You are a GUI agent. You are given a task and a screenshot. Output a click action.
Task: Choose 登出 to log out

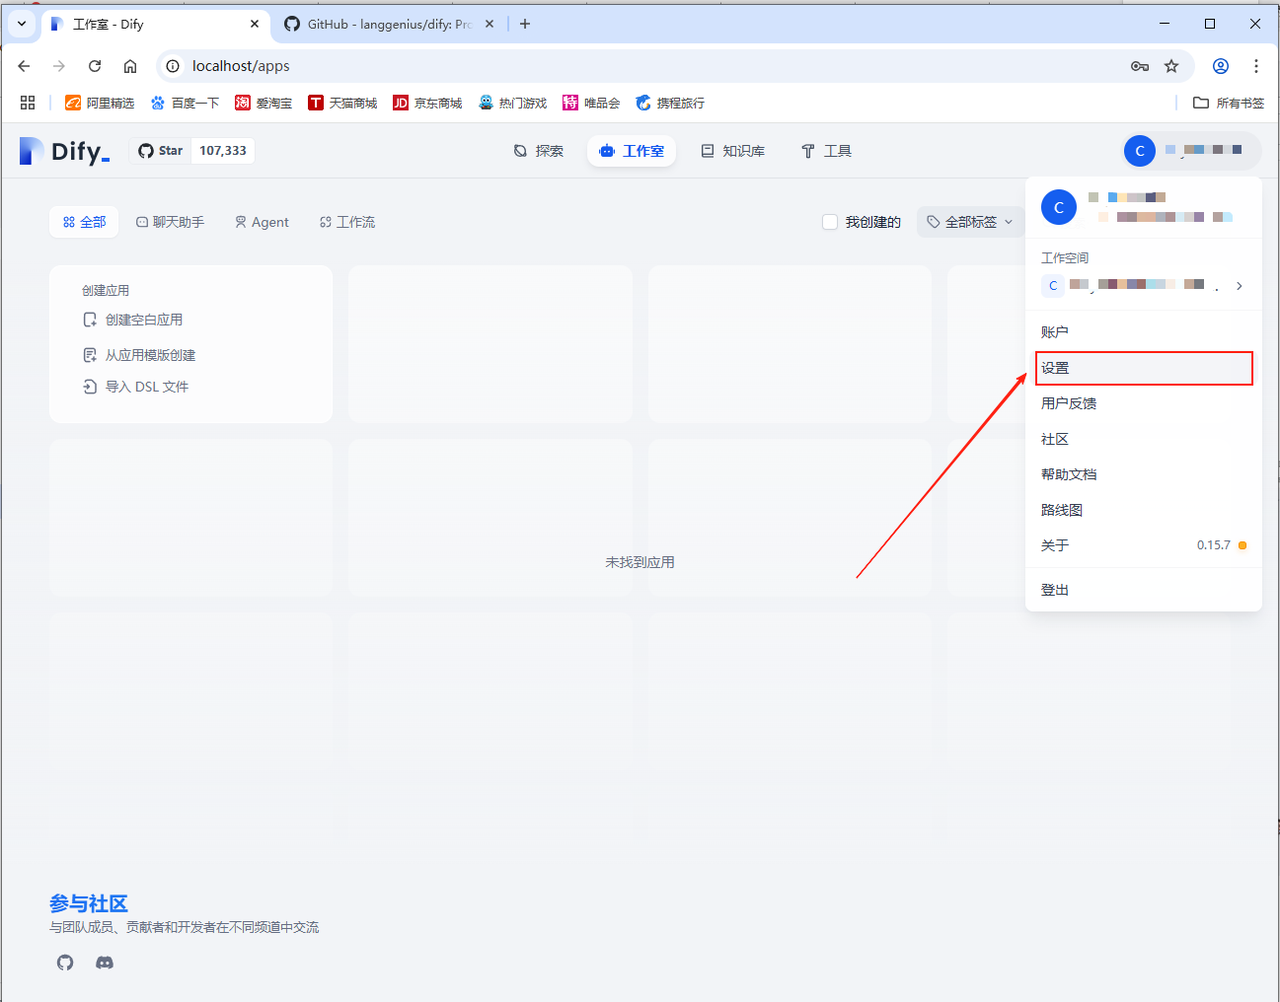point(1055,590)
